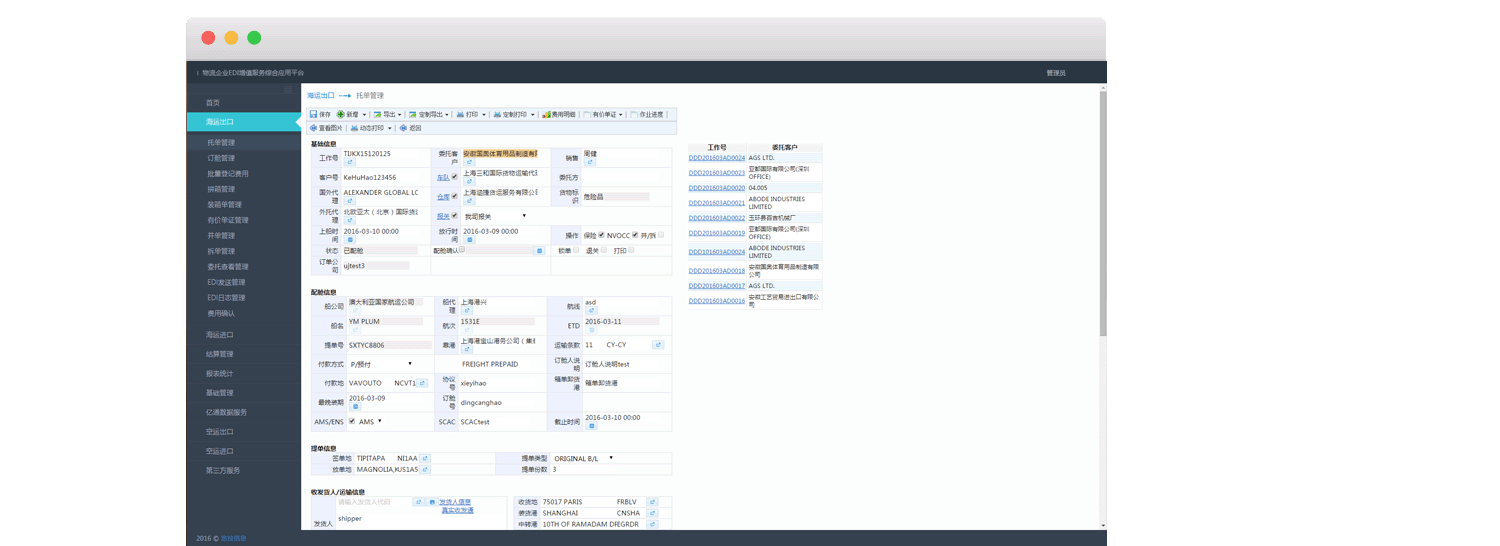The width and height of the screenshot is (1500, 546).
Task: Open EDI发送管理 in the sidebar
Action: (226, 282)
